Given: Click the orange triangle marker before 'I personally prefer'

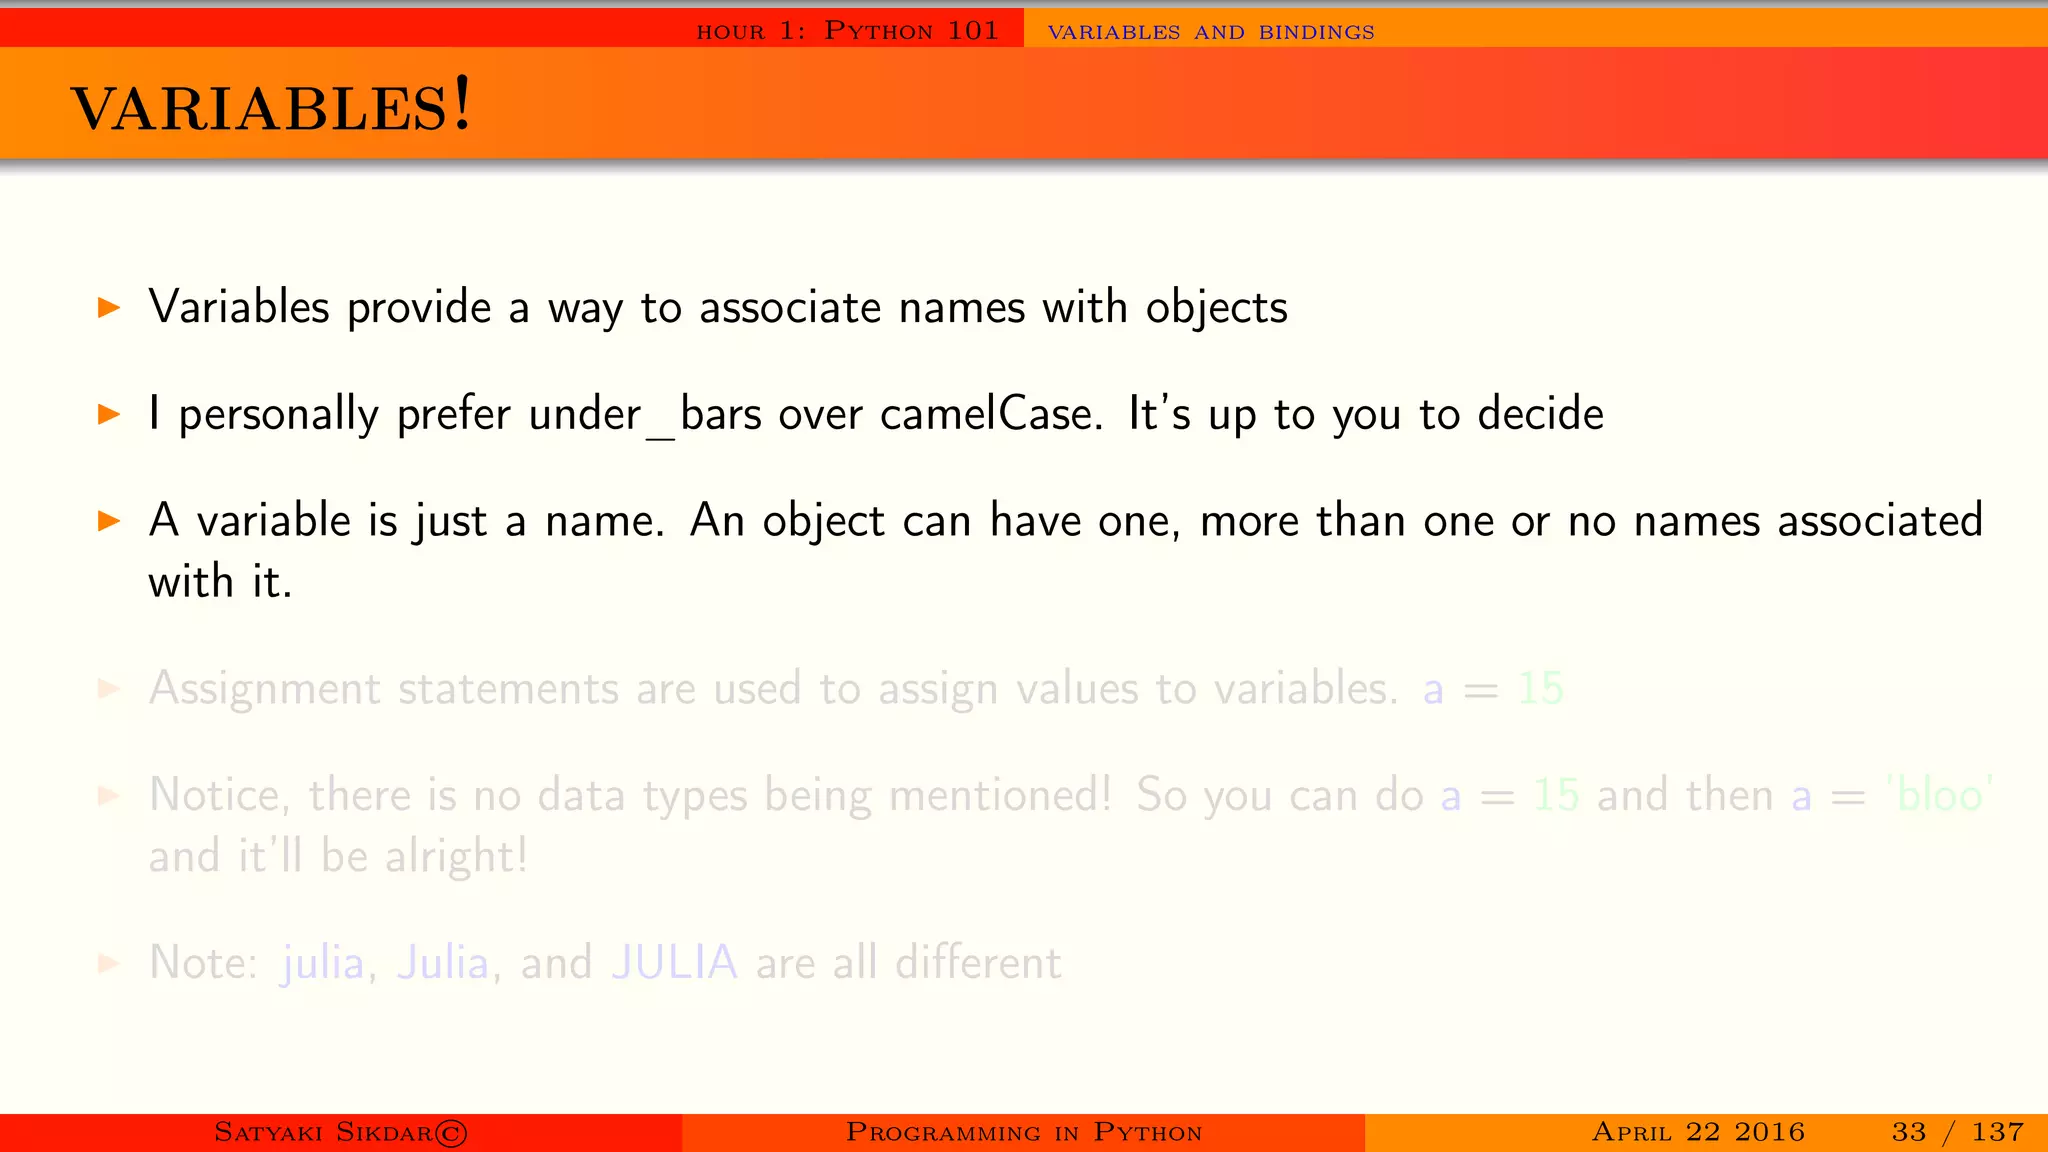Looking at the screenshot, I should pos(109,414).
